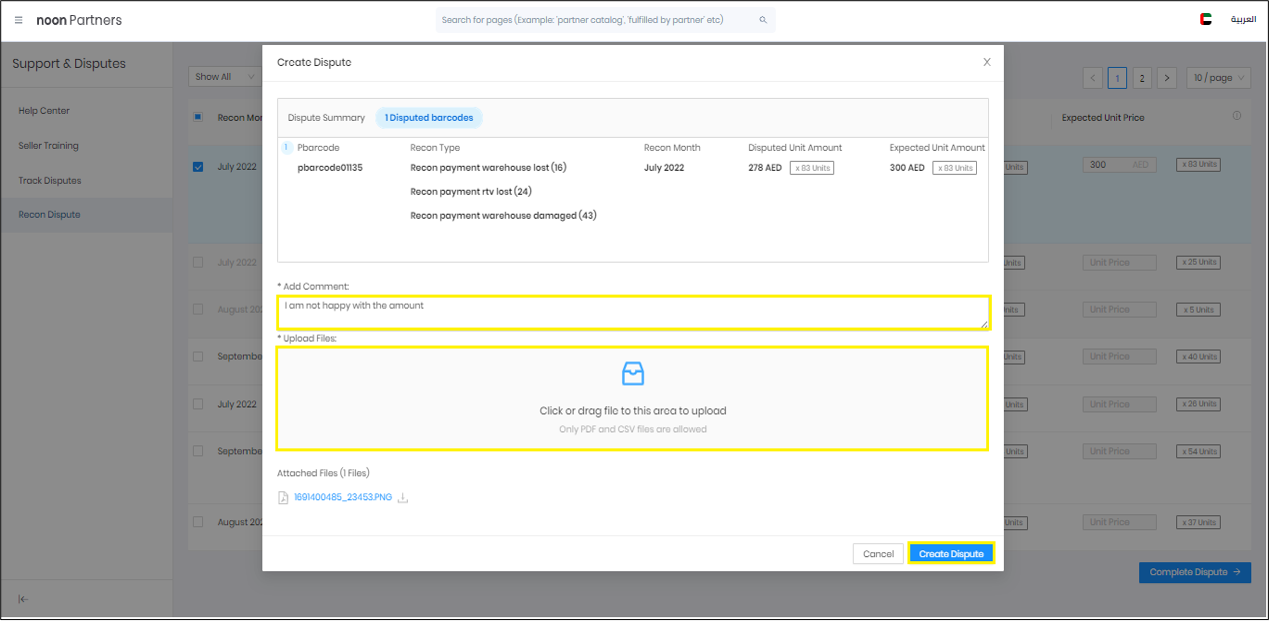Click the upload inbox icon
The image size is (1272, 623).
pyautogui.click(x=632, y=374)
